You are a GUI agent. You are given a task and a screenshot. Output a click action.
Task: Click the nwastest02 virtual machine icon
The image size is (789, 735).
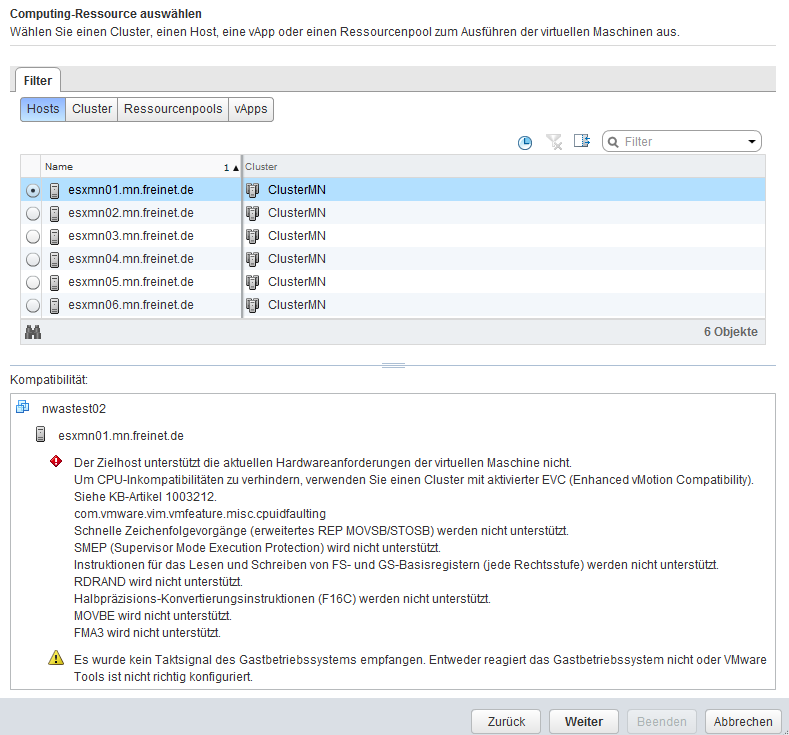click(24, 408)
